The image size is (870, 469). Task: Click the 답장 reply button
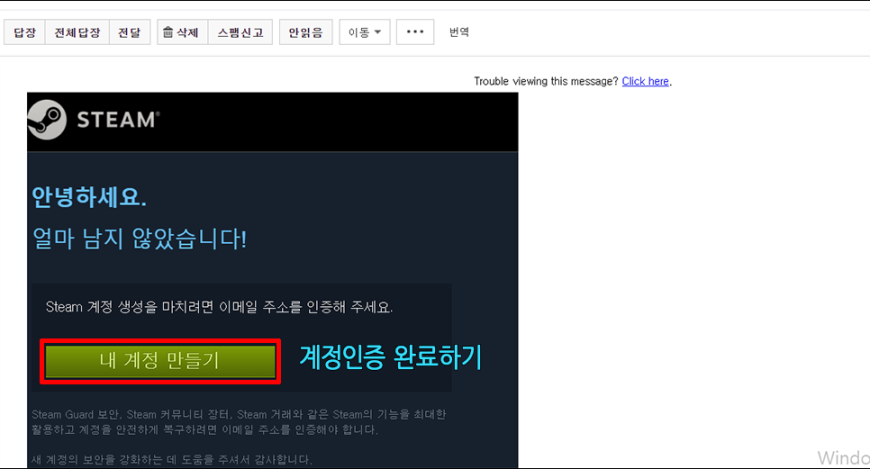pyautogui.click(x=24, y=32)
